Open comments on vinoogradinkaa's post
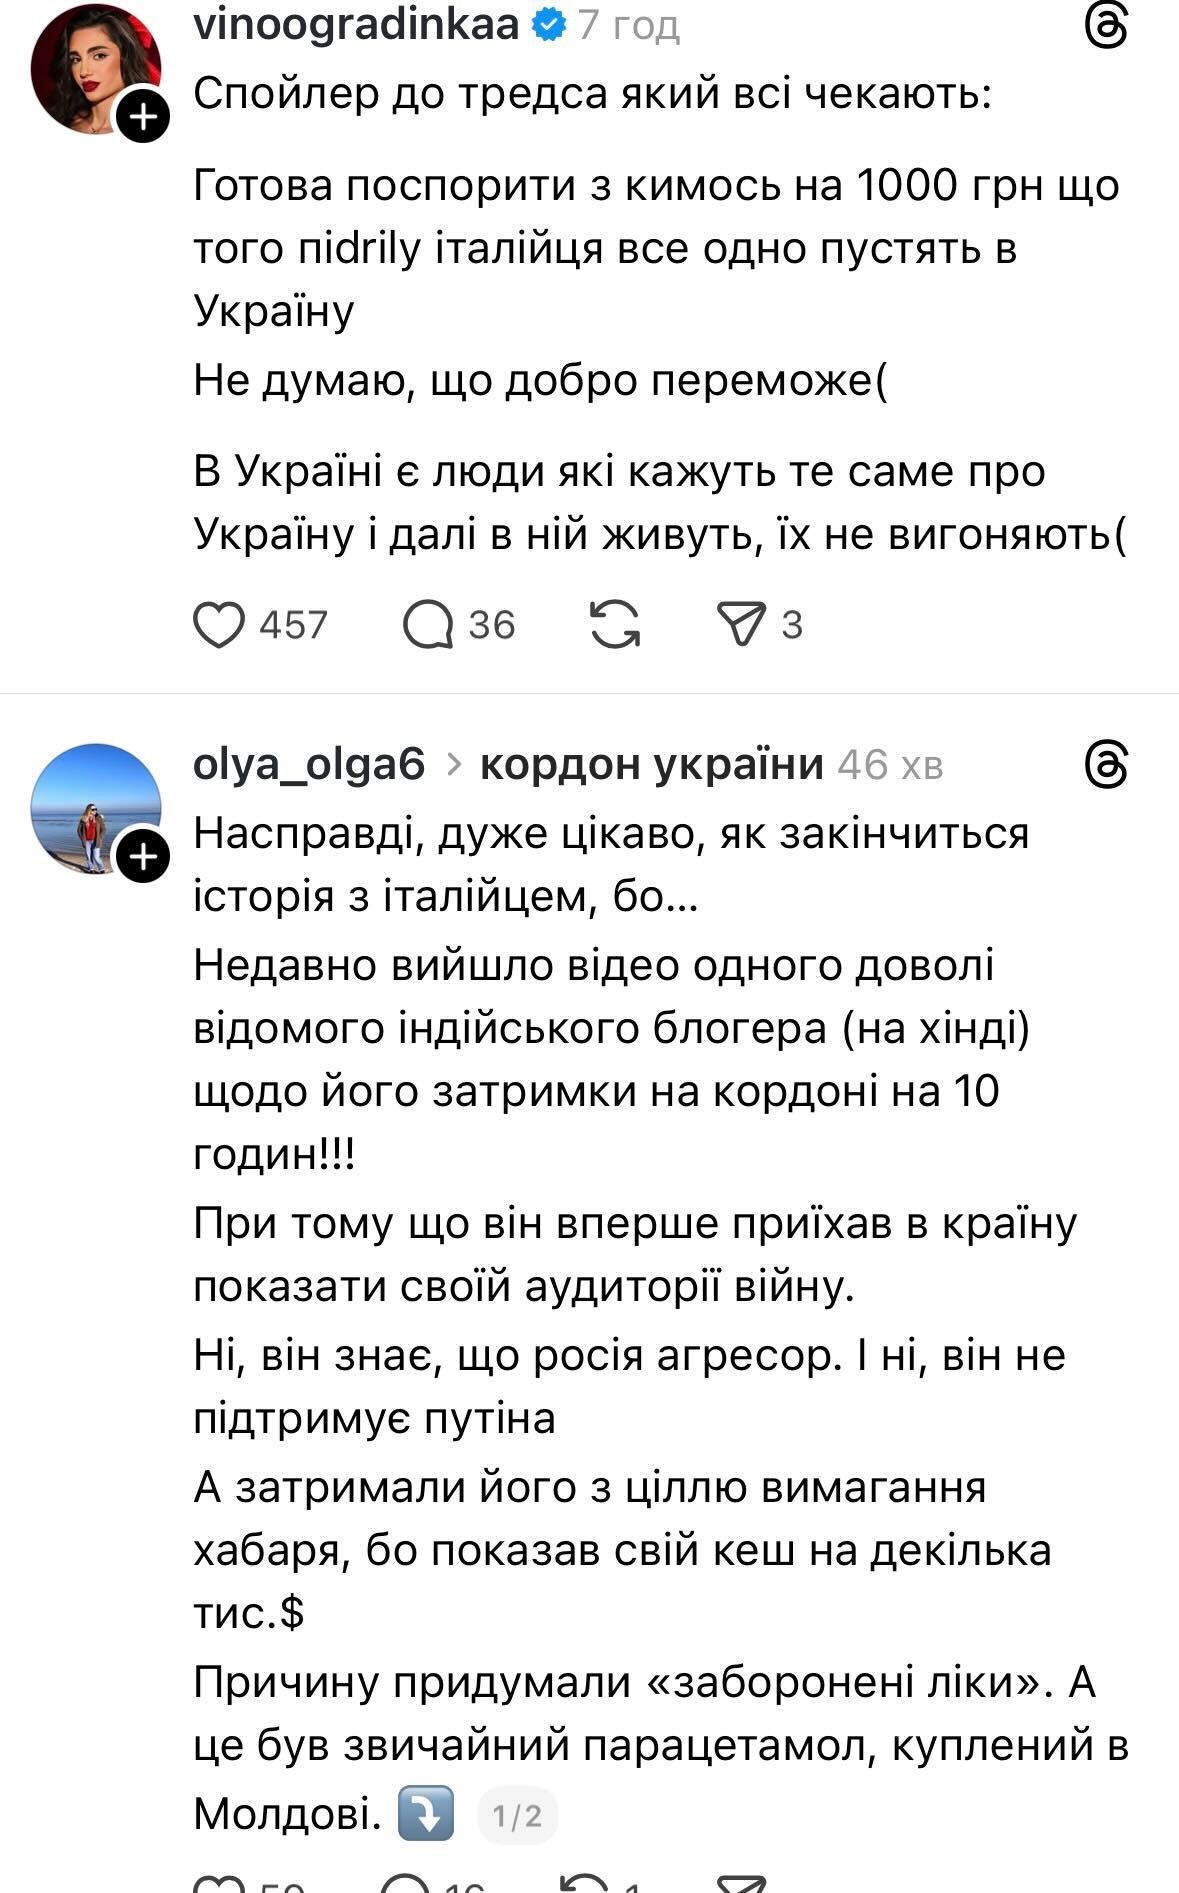1179x1893 pixels. (x=428, y=626)
